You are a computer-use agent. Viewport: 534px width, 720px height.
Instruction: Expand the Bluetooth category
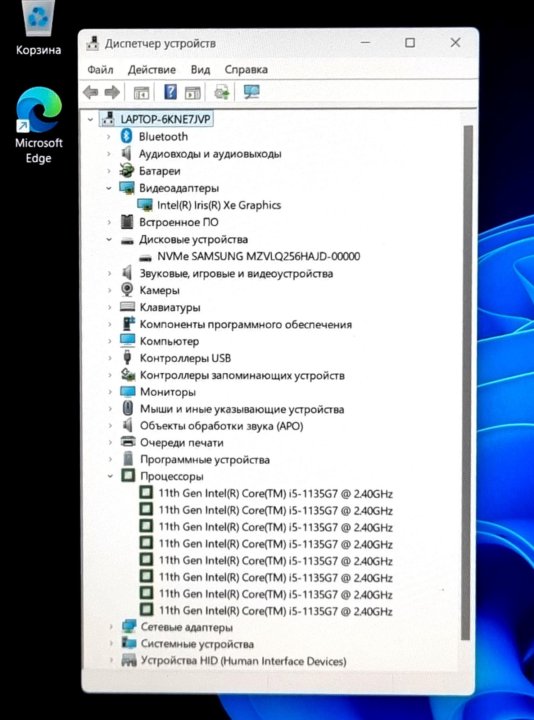[109, 136]
